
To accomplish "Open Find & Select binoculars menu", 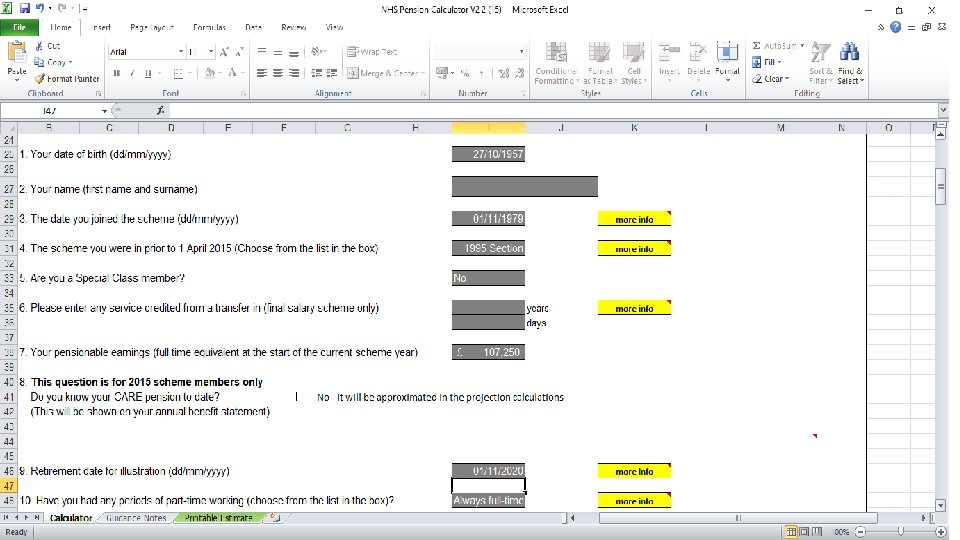I will tap(850, 63).
